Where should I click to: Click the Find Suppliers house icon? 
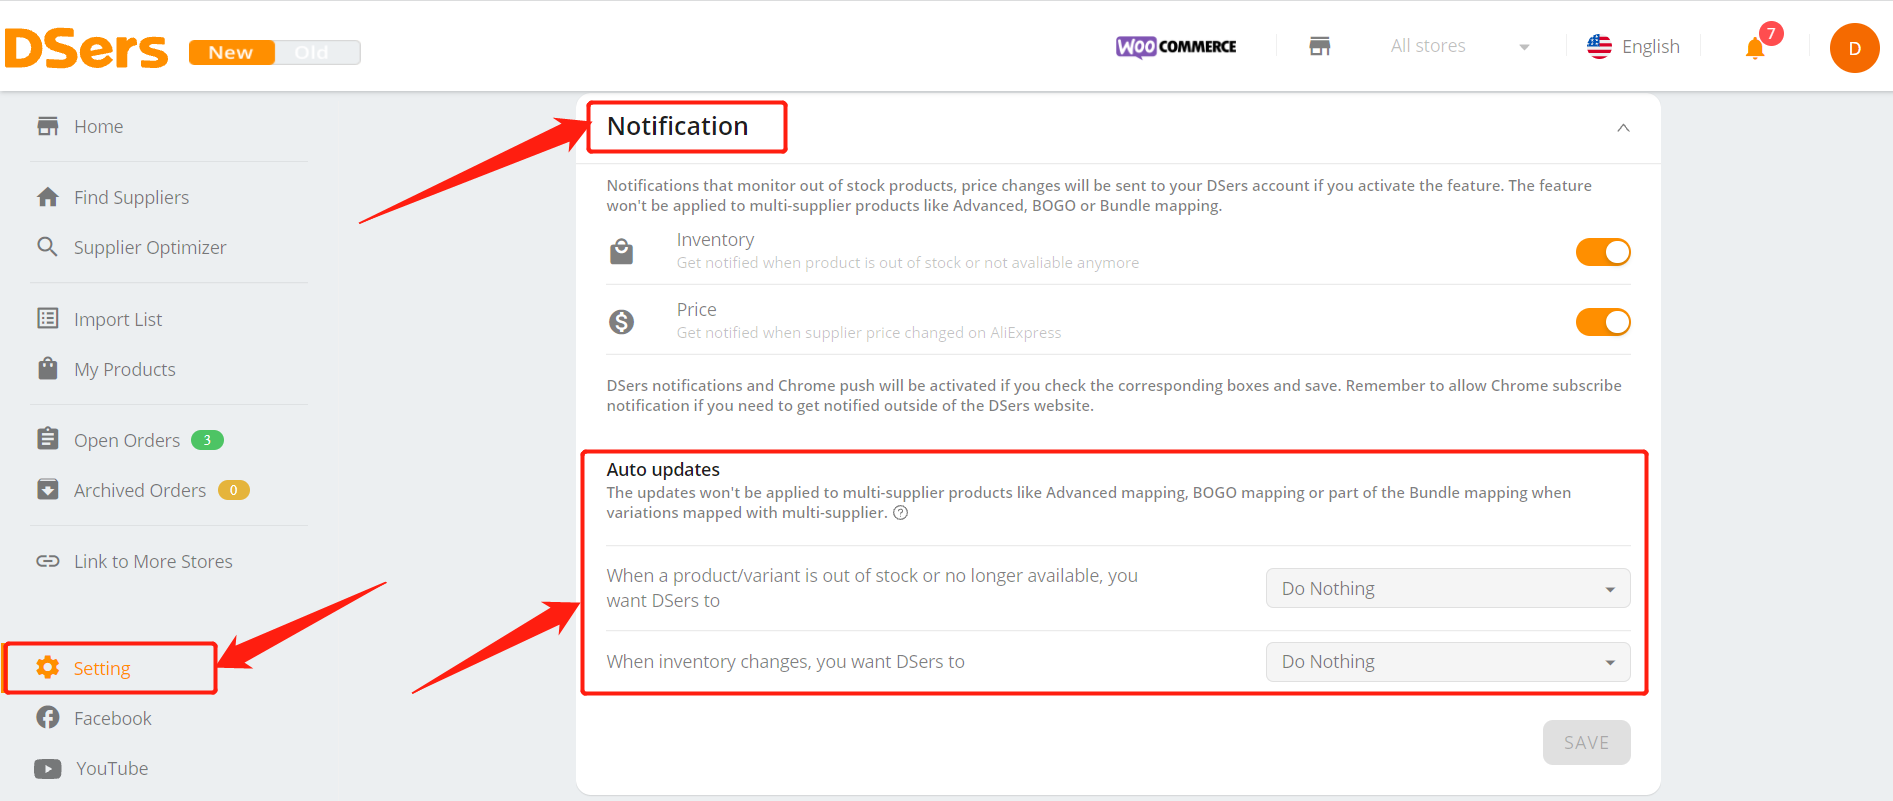[48, 197]
